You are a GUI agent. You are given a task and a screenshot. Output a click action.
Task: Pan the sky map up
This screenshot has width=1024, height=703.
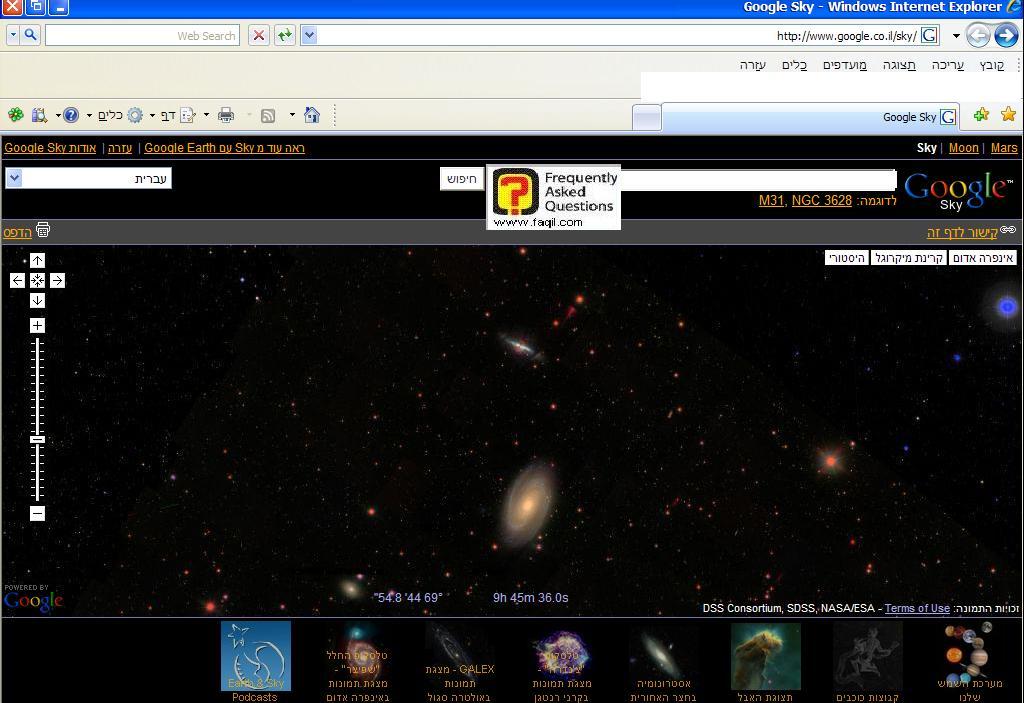pos(37,261)
